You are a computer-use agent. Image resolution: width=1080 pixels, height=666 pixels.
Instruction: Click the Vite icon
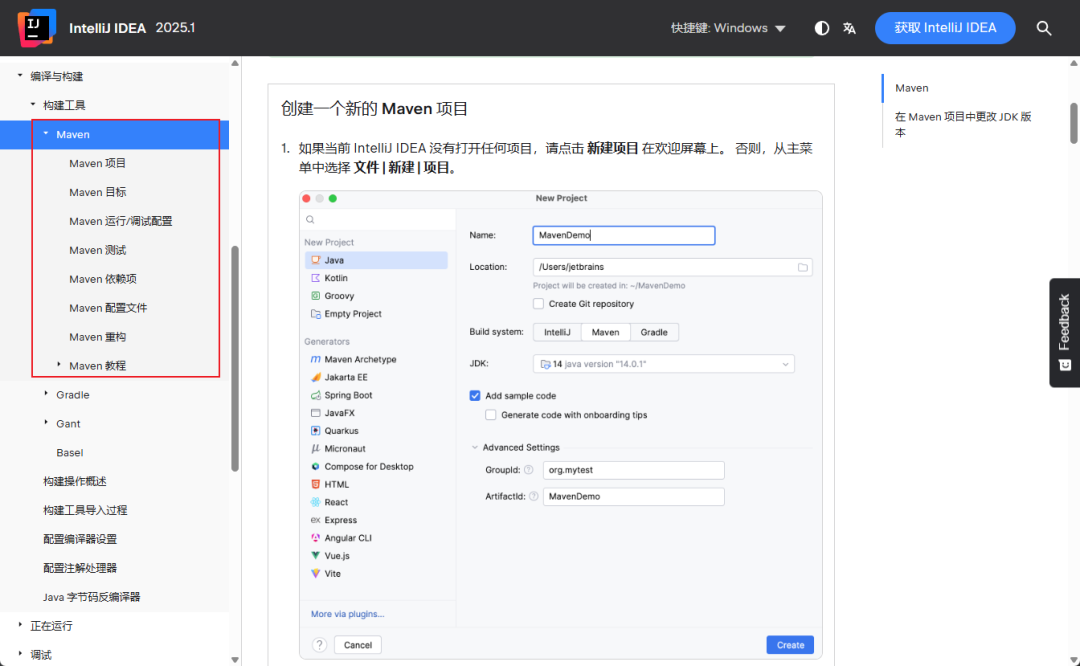315,574
